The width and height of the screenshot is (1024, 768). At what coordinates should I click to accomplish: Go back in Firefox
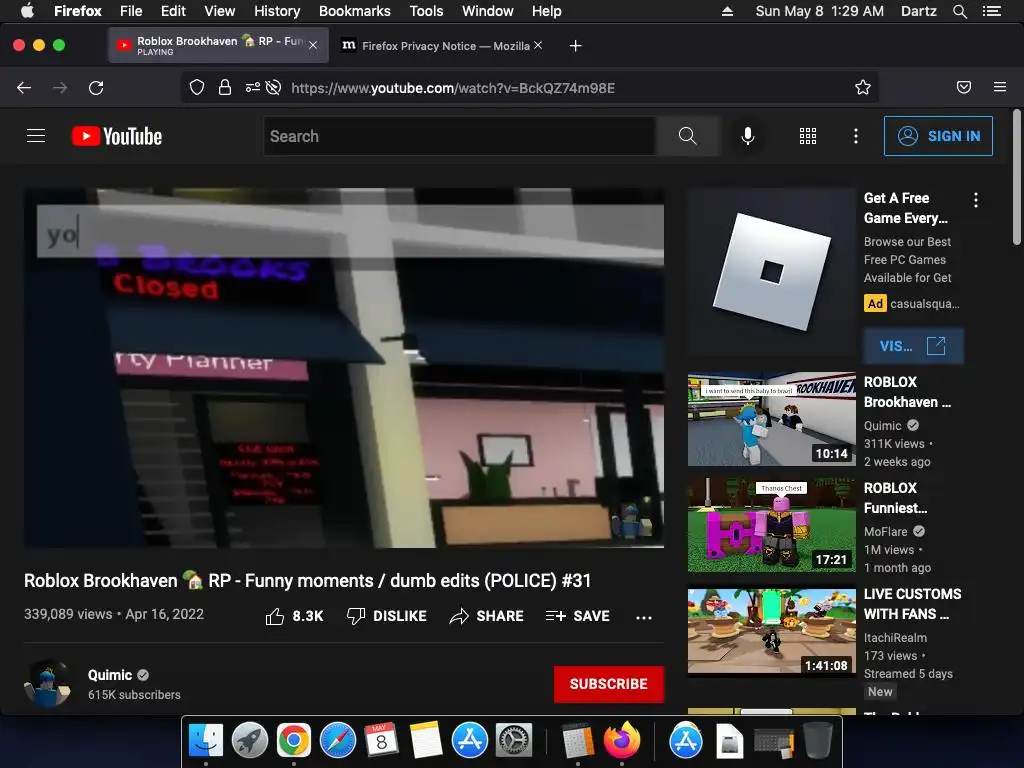(x=24, y=88)
